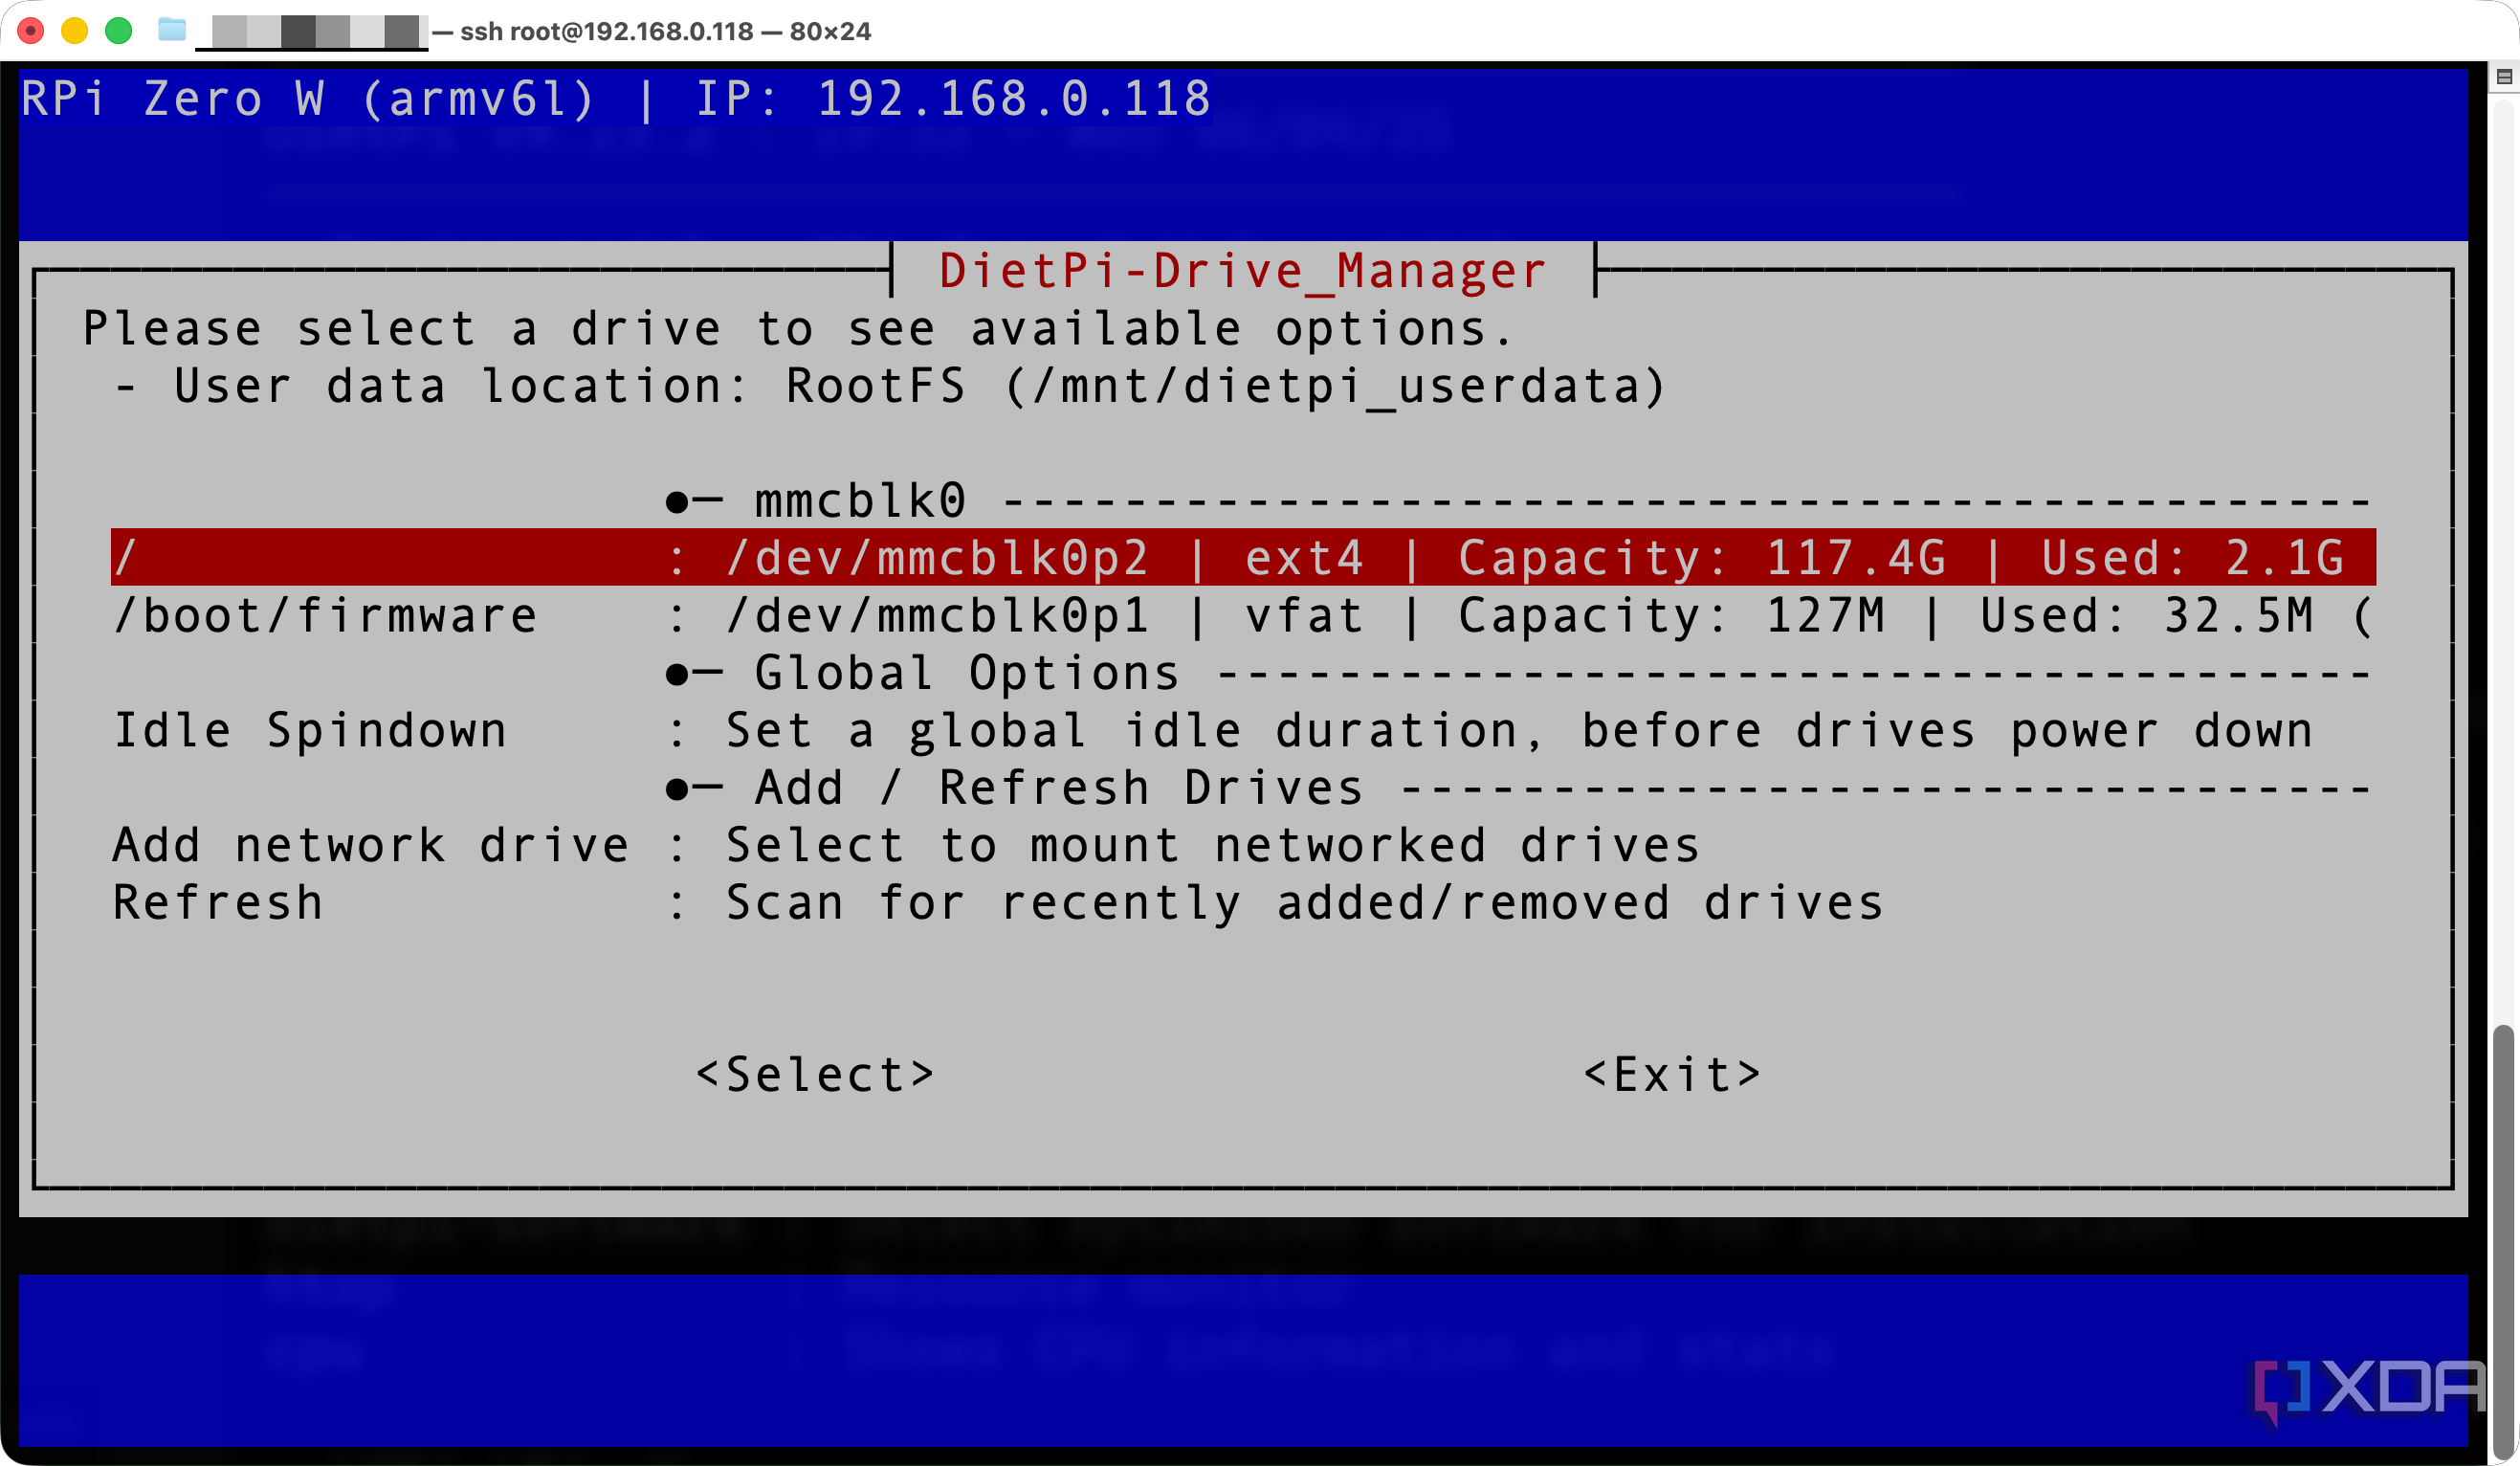The width and height of the screenshot is (2520, 1466).
Task: Click the RPi Zero W header line
Action: (x=616, y=98)
